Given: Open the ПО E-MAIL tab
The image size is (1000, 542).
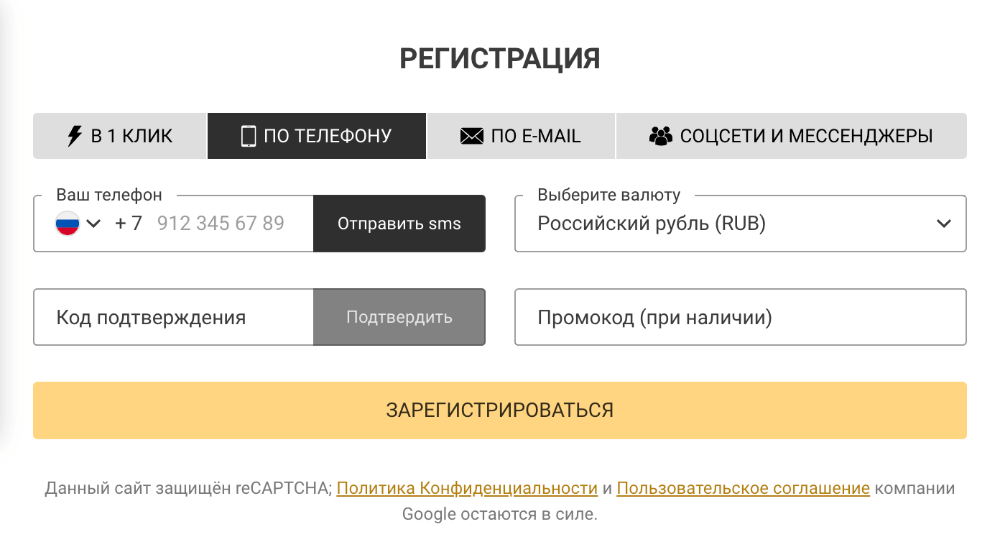Looking at the screenshot, I should pos(521,136).
